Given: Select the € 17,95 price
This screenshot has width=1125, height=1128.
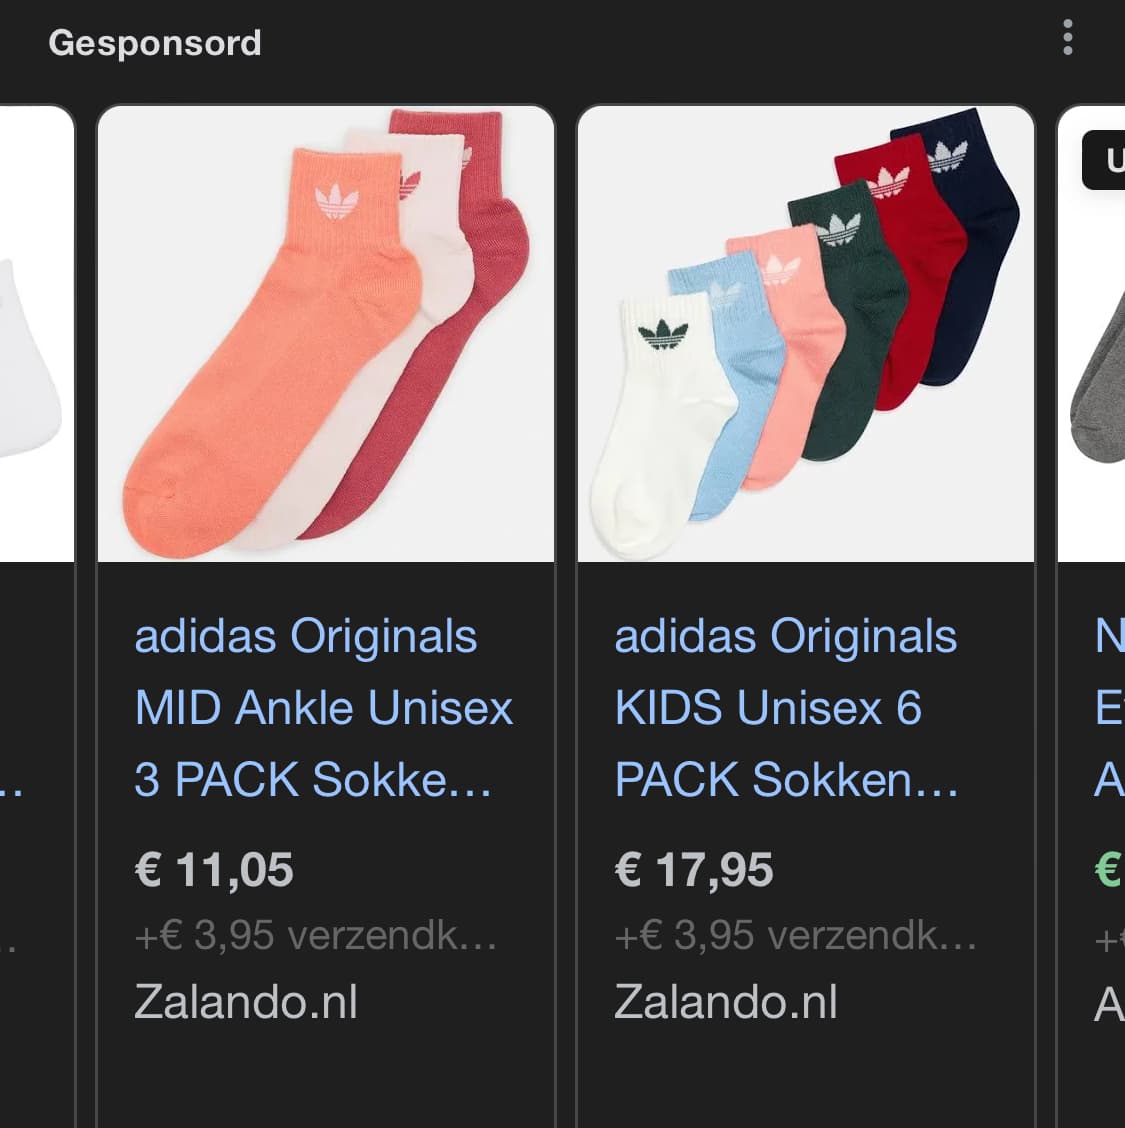Looking at the screenshot, I should point(693,870).
